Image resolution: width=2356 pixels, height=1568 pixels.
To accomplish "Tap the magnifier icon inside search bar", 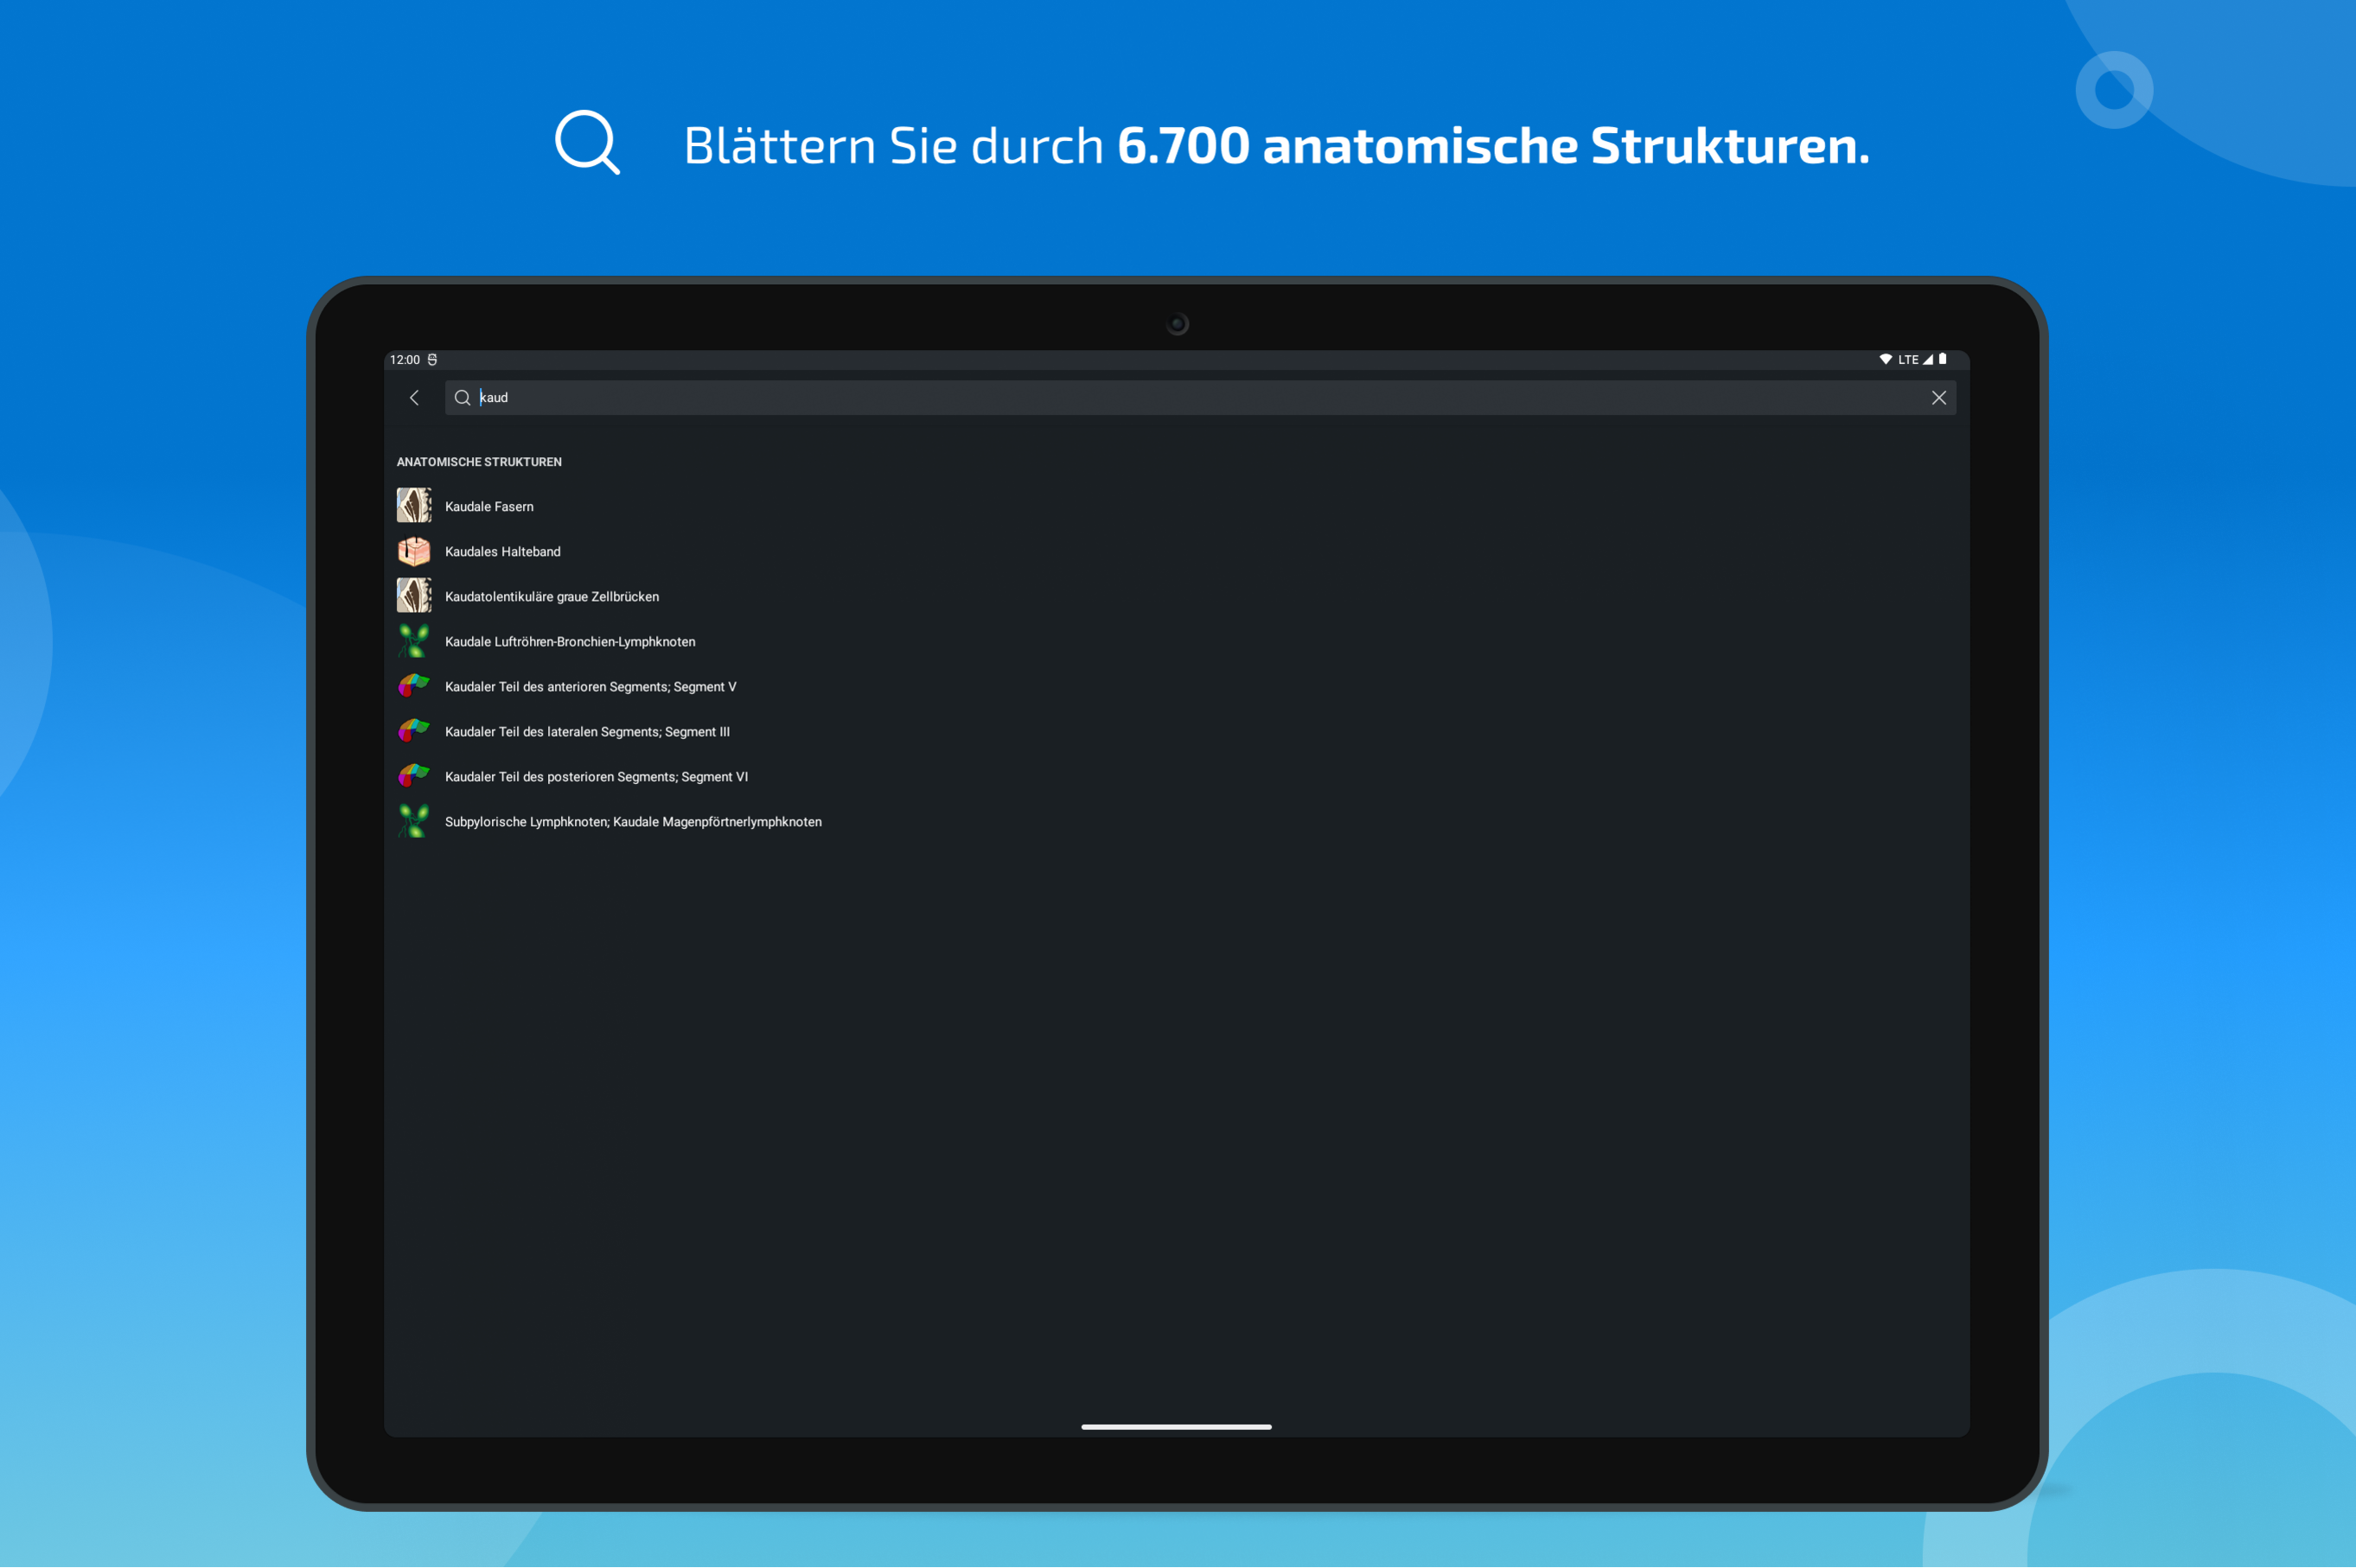I will pyautogui.click(x=462, y=398).
